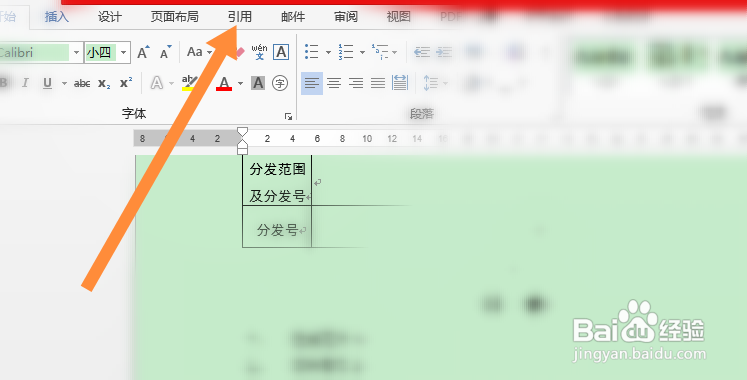Open the 设计 ribbon tab

110,17
